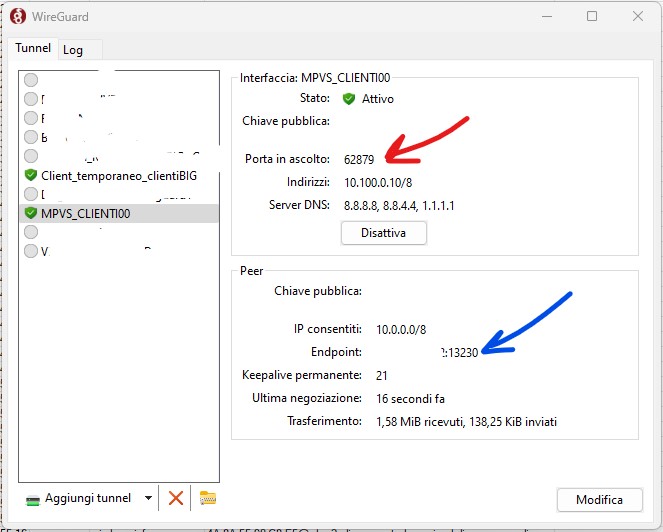
Task: Maximize the WireGuard window
Action: 592,16
